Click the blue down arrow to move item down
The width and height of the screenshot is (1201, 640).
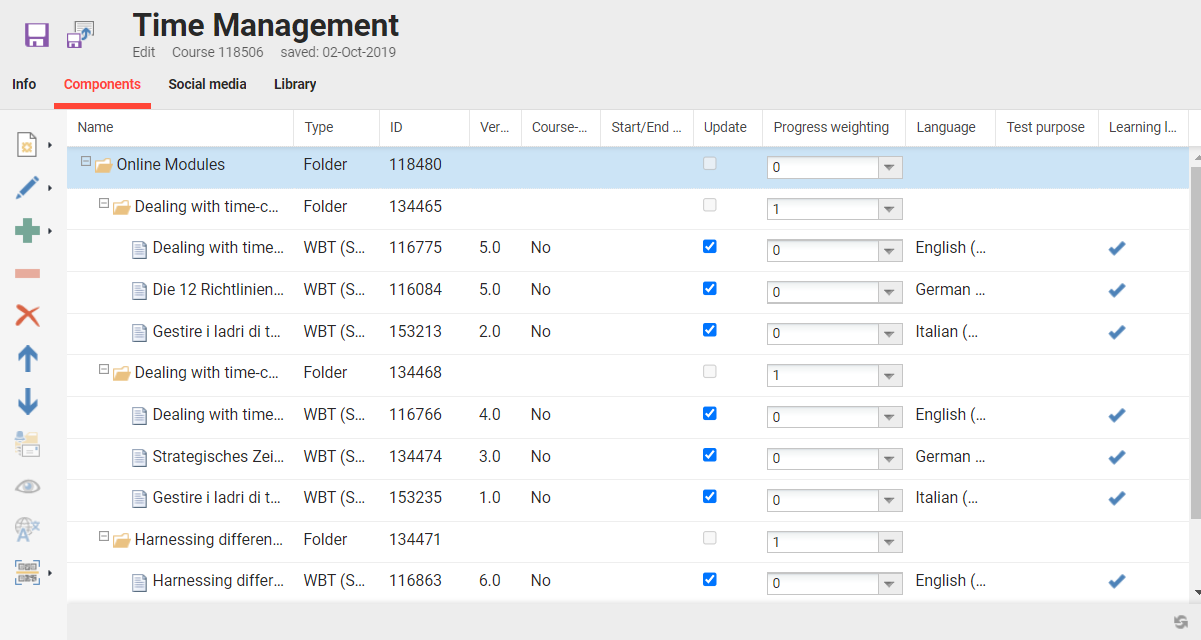point(28,401)
